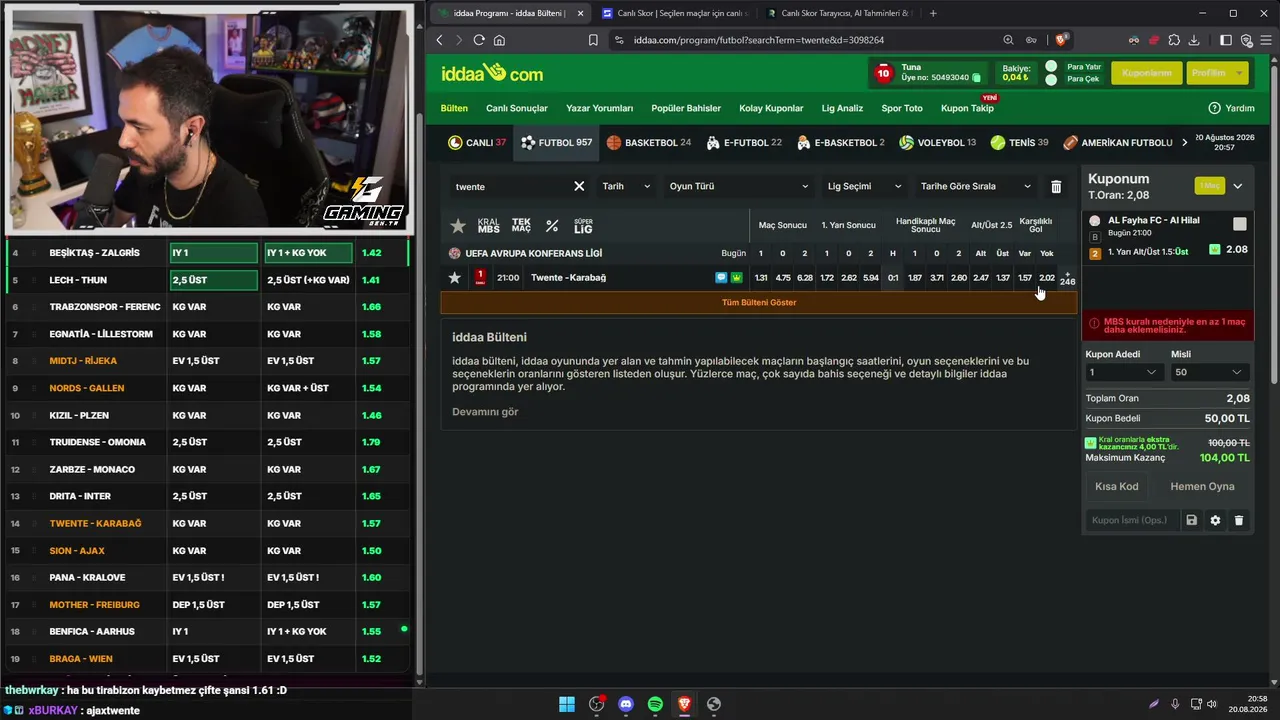This screenshot has width=1280, height=720.
Task: Select the Basketbol sport tab
Action: (x=649, y=143)
